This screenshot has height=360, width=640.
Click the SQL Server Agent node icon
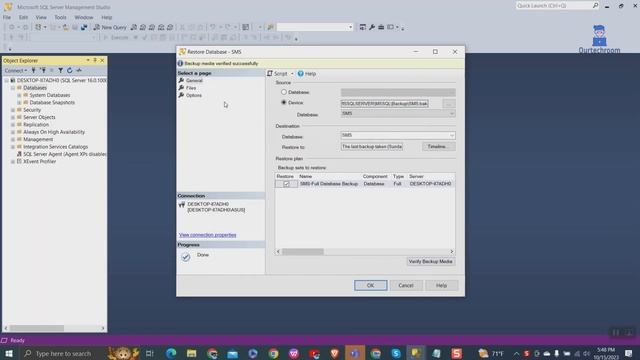coord(19,154)
